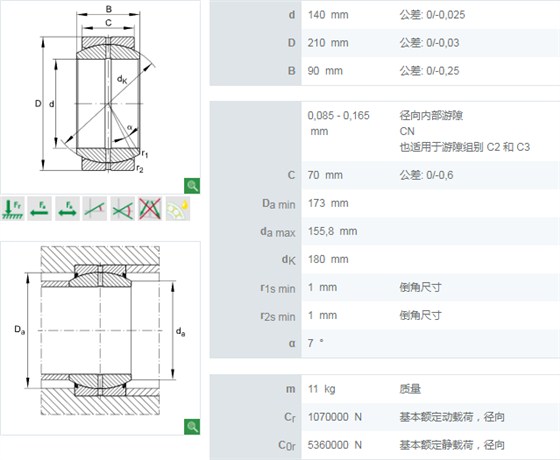The height and width of the screenshot is (460, 560).
Task: Enlarge the bottom mounting dimensions drawing
Action: pyautogui.click(x=192, y=427)
